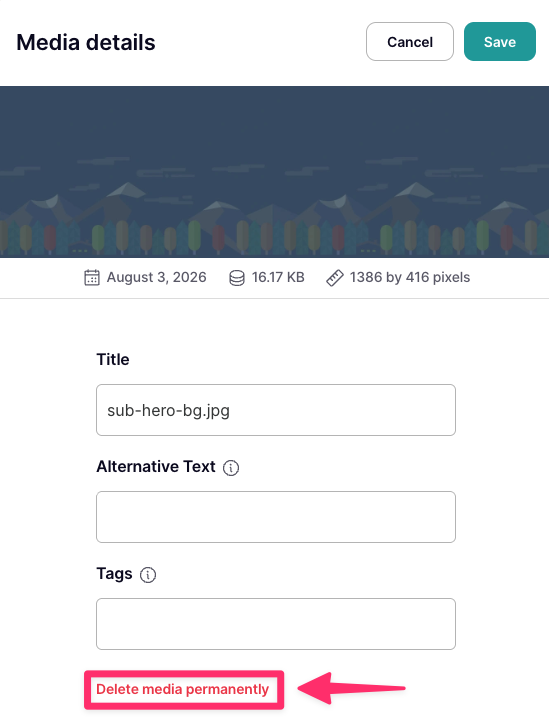Click the file size storage icon
Screen dimensions: 549x722
(x=237, y=278)
